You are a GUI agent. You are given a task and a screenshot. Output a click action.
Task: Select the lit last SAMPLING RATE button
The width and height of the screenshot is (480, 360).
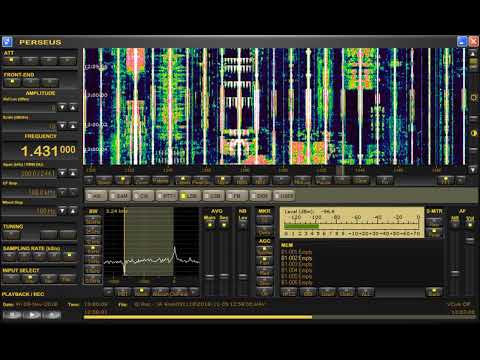(x=69, y=256)
